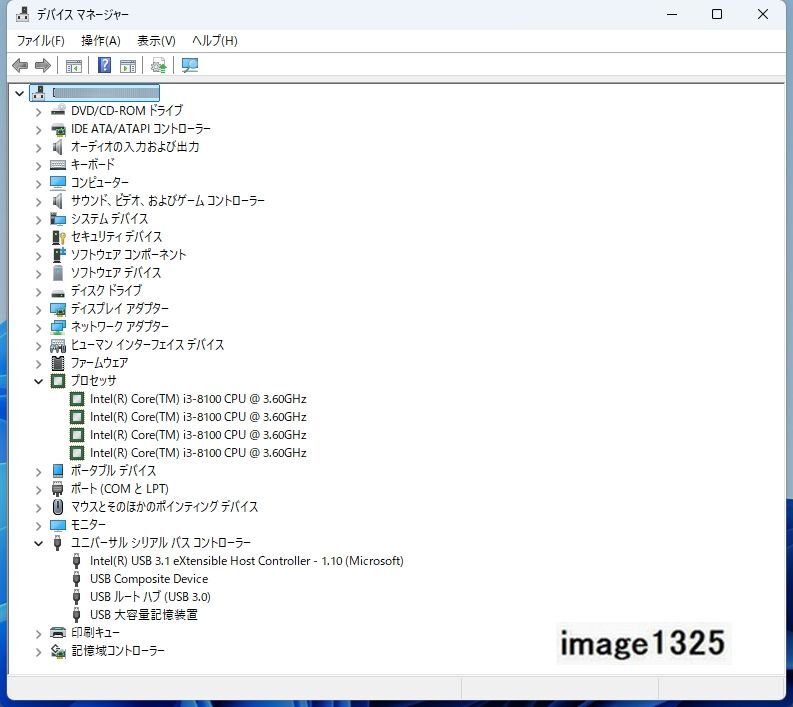Click the サウンド、ビデオ speaker icon
Viewport: 793px width, 707px height.
coord(58,201)
